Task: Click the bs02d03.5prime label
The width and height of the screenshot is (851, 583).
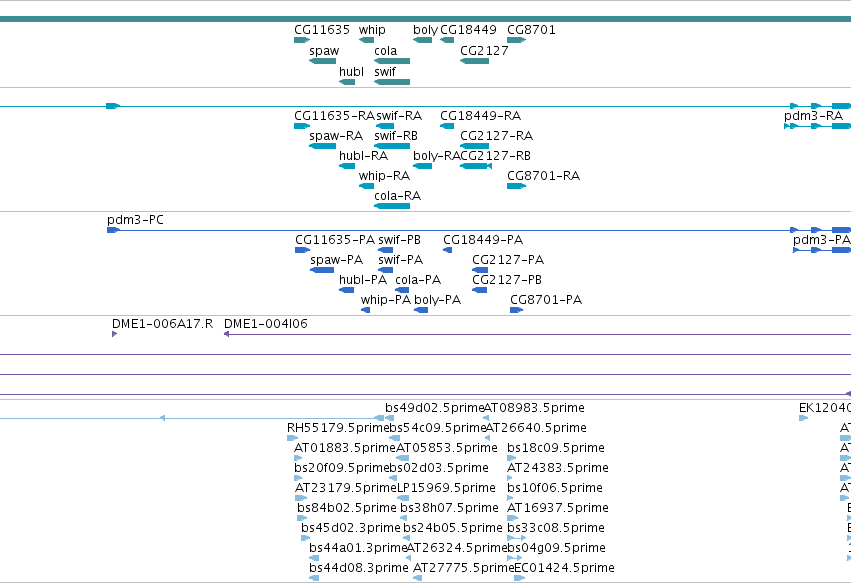Action: point(439,468)
